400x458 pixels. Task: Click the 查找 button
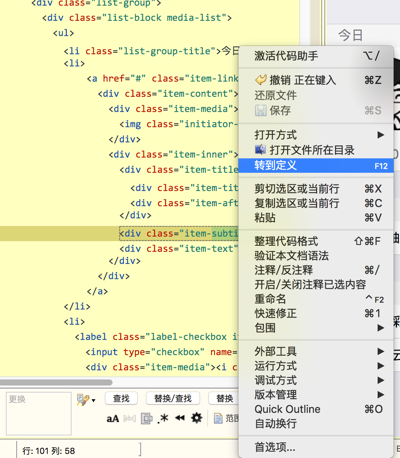coord(121,399)
